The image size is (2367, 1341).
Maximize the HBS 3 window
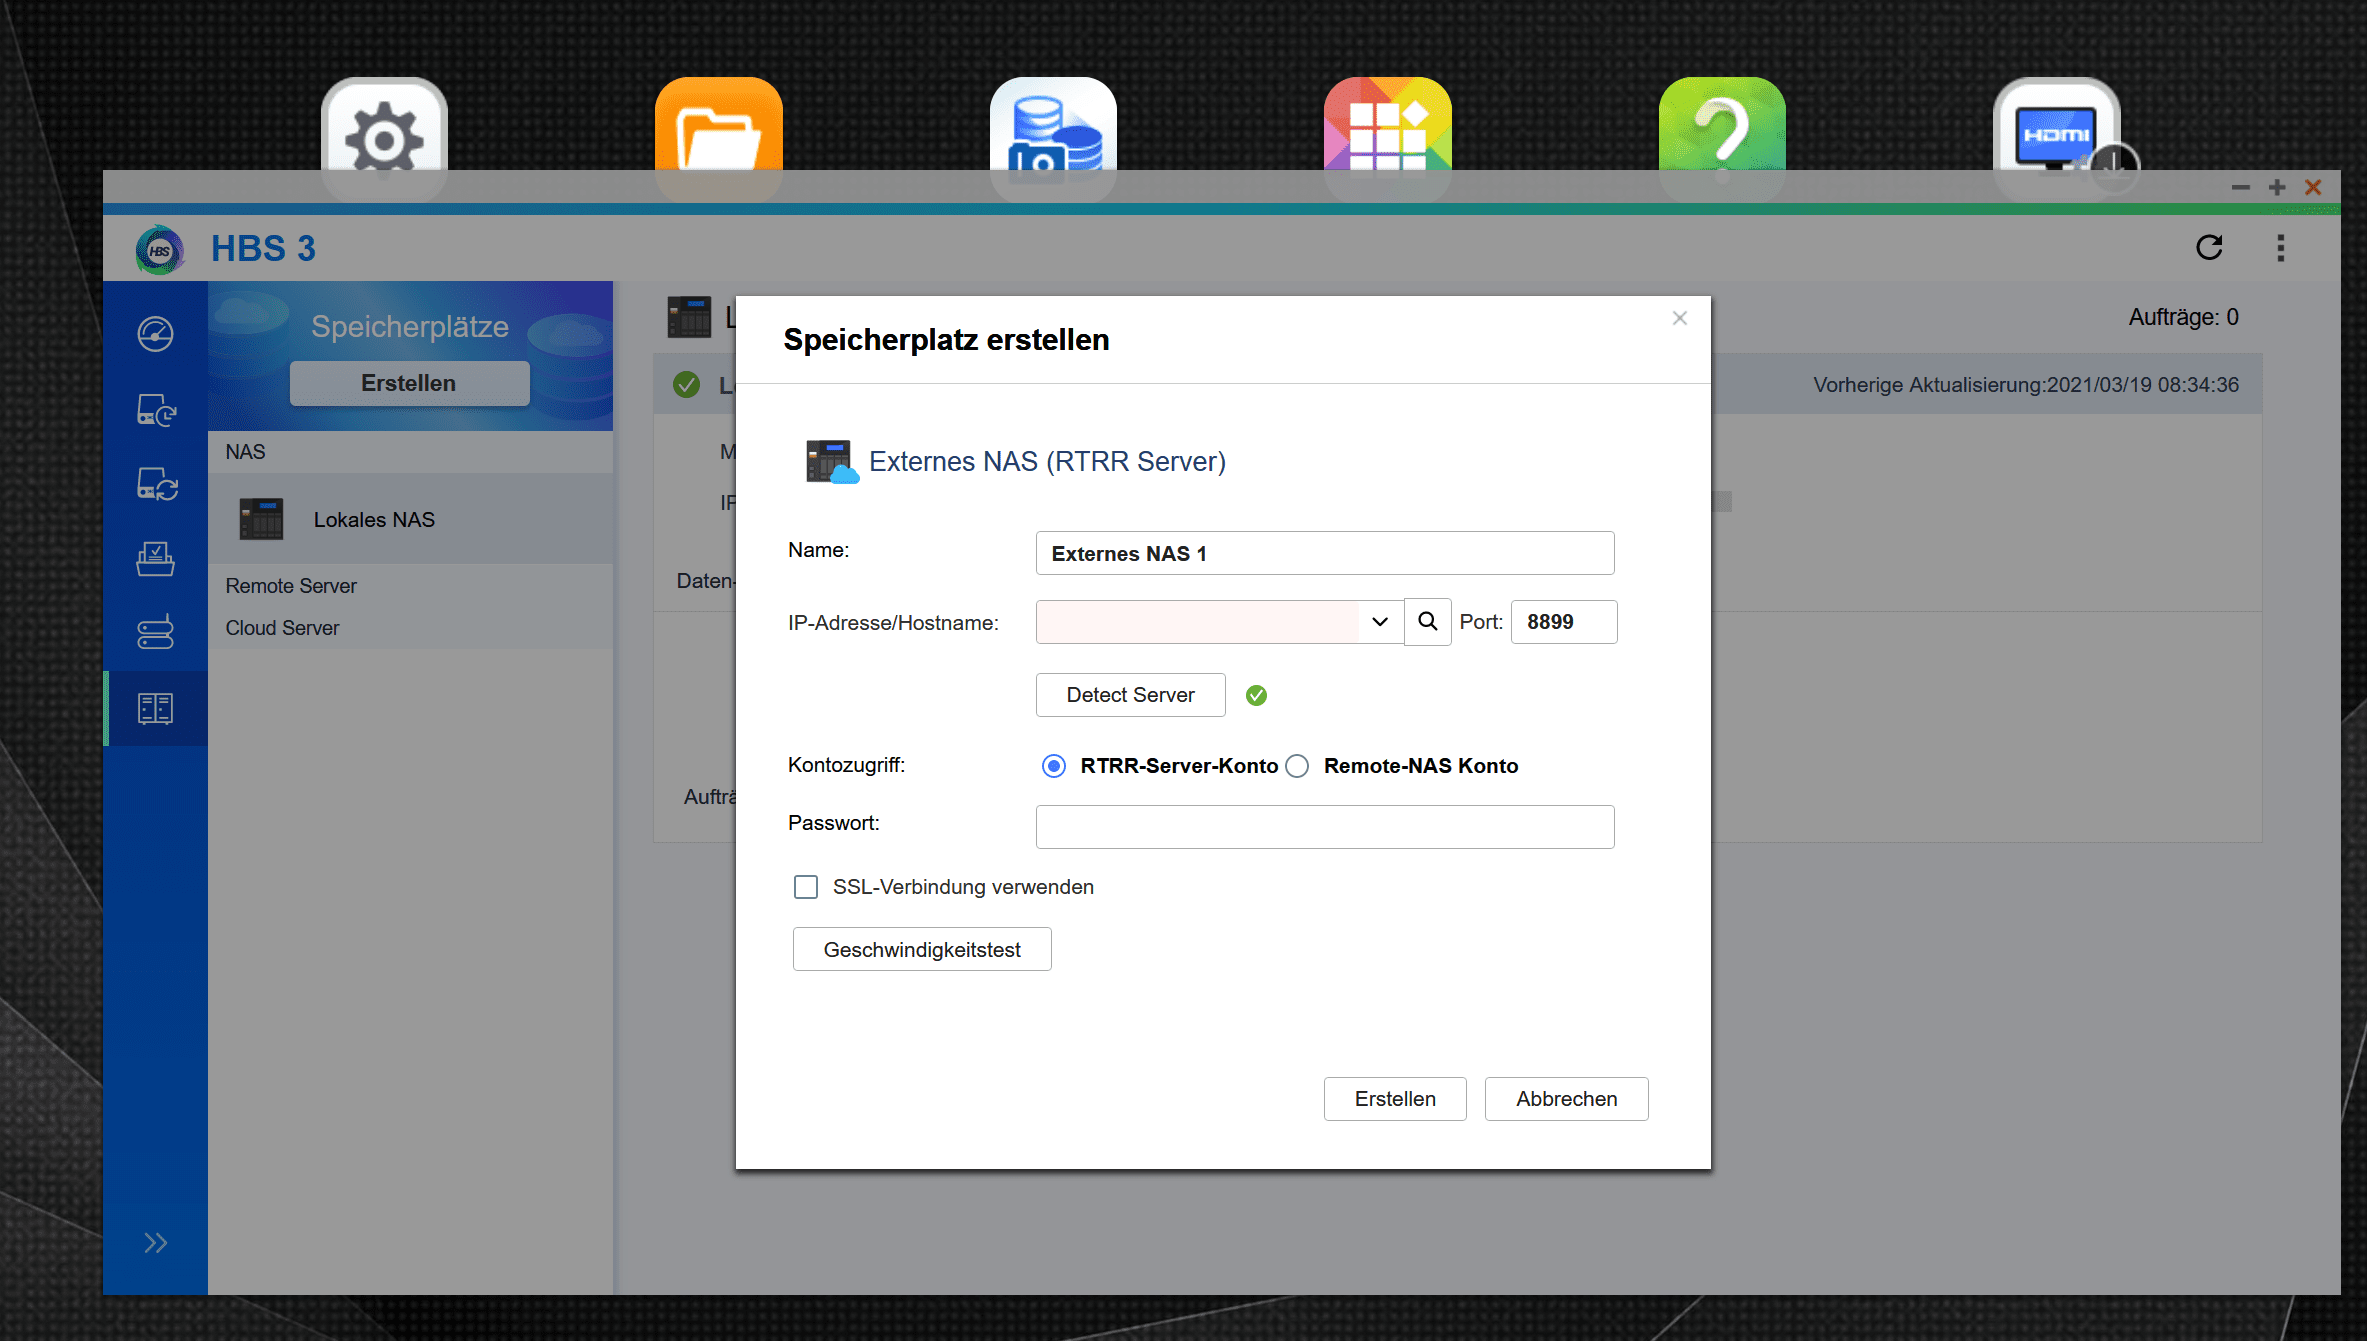coord(2277,187)
